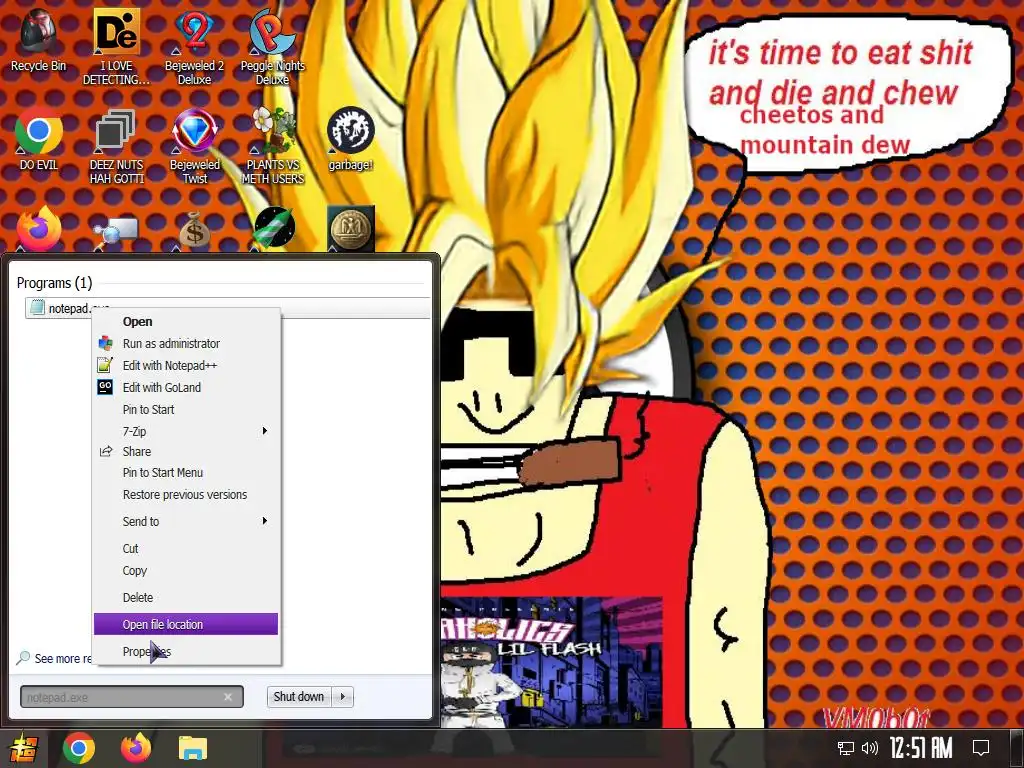Image resolution: width=1024 pixels, height=768 pixels.
Task: Clear the search box with the X
Action: [228, 697]
